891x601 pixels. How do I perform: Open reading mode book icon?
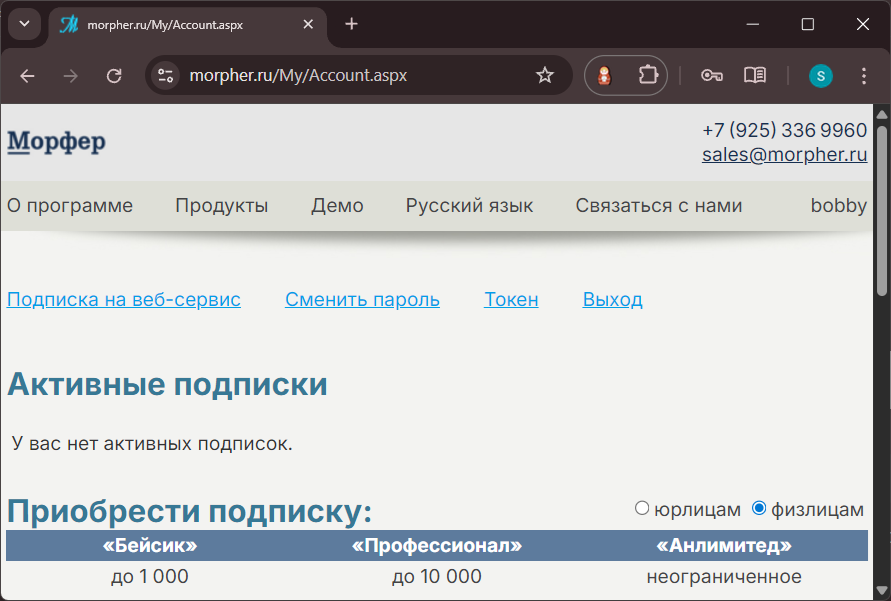pyautogui.click(x=755, y=76)
